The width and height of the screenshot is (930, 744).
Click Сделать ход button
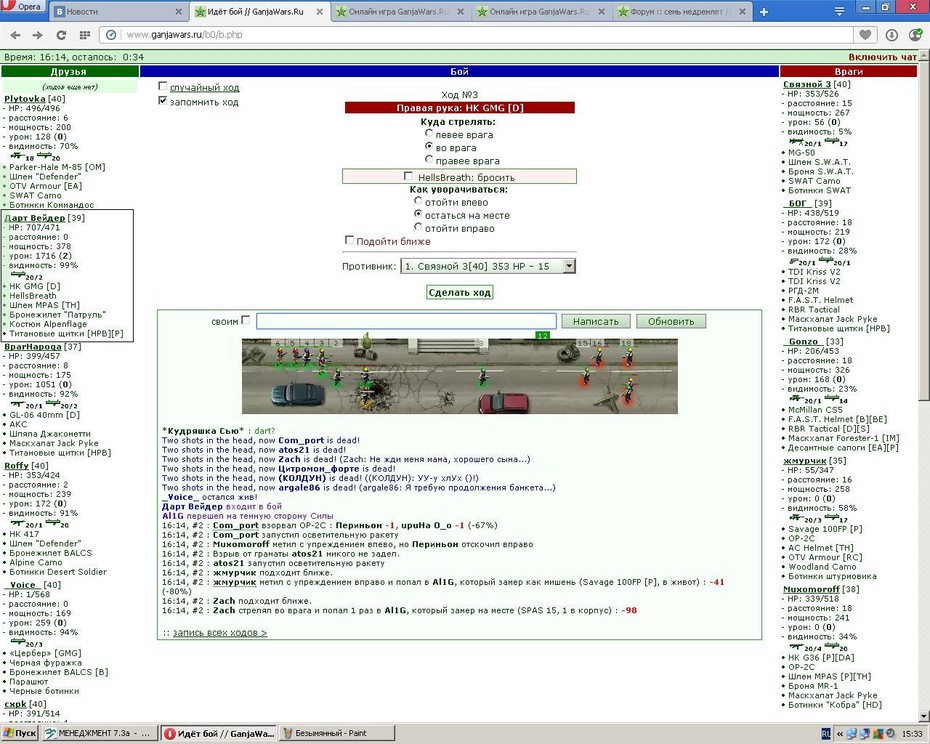tap(460, 292)
